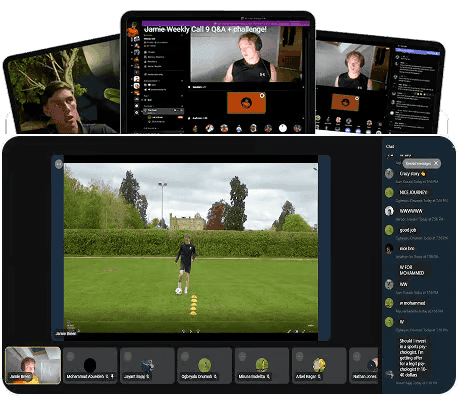
Task: Select Mohammad Abuedeh's participant tile
Action: (x=90, y=365)
